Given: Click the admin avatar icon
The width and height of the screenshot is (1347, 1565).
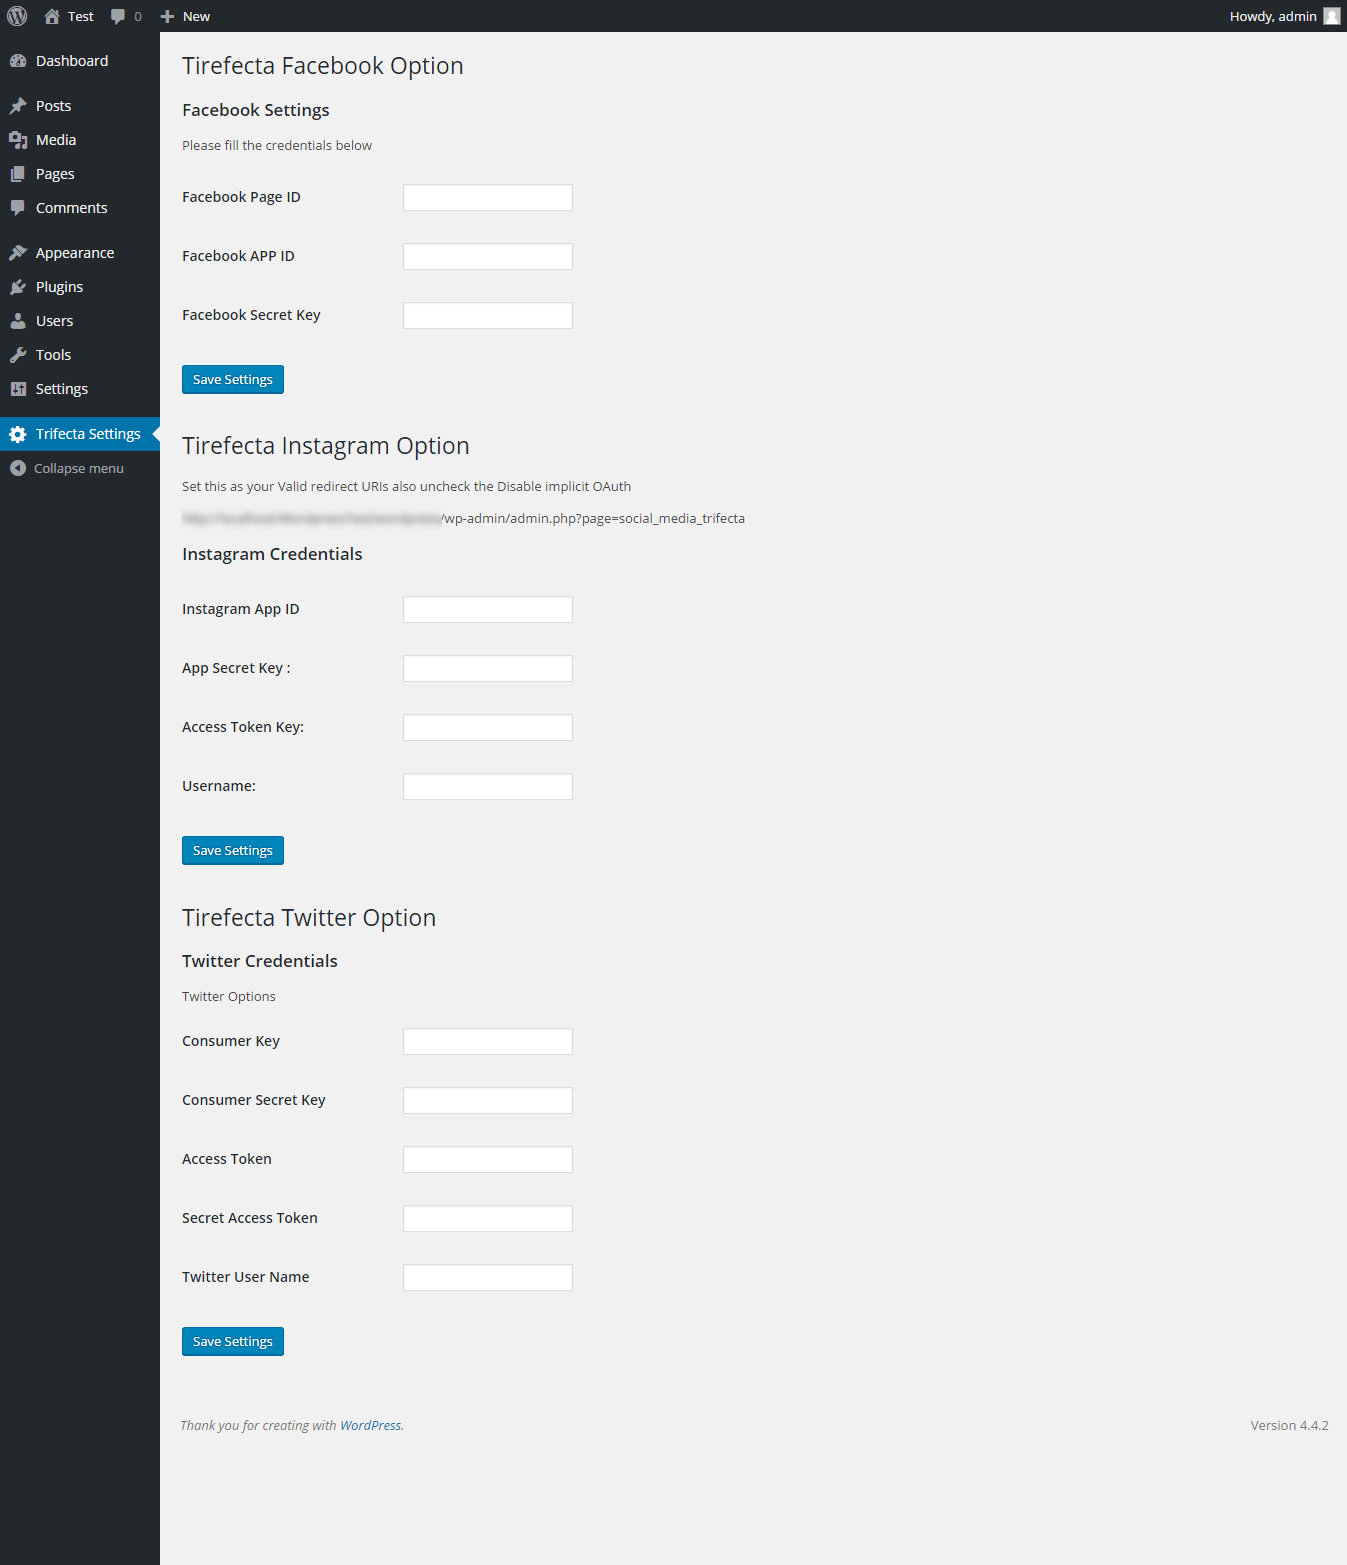Looking at the screenshot, I should pyautogui.click(x=1332, y=16).
